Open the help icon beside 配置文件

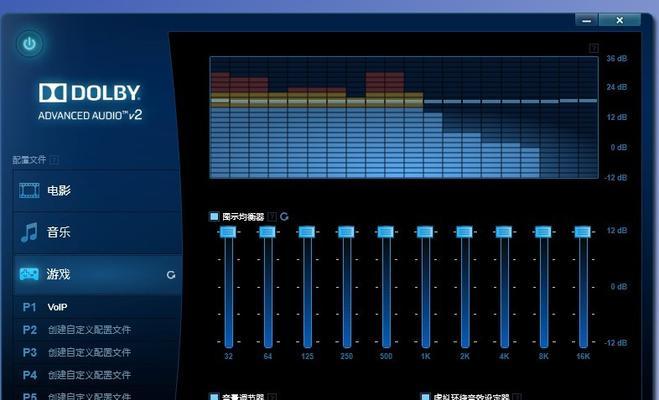click(x=54, y=160)
